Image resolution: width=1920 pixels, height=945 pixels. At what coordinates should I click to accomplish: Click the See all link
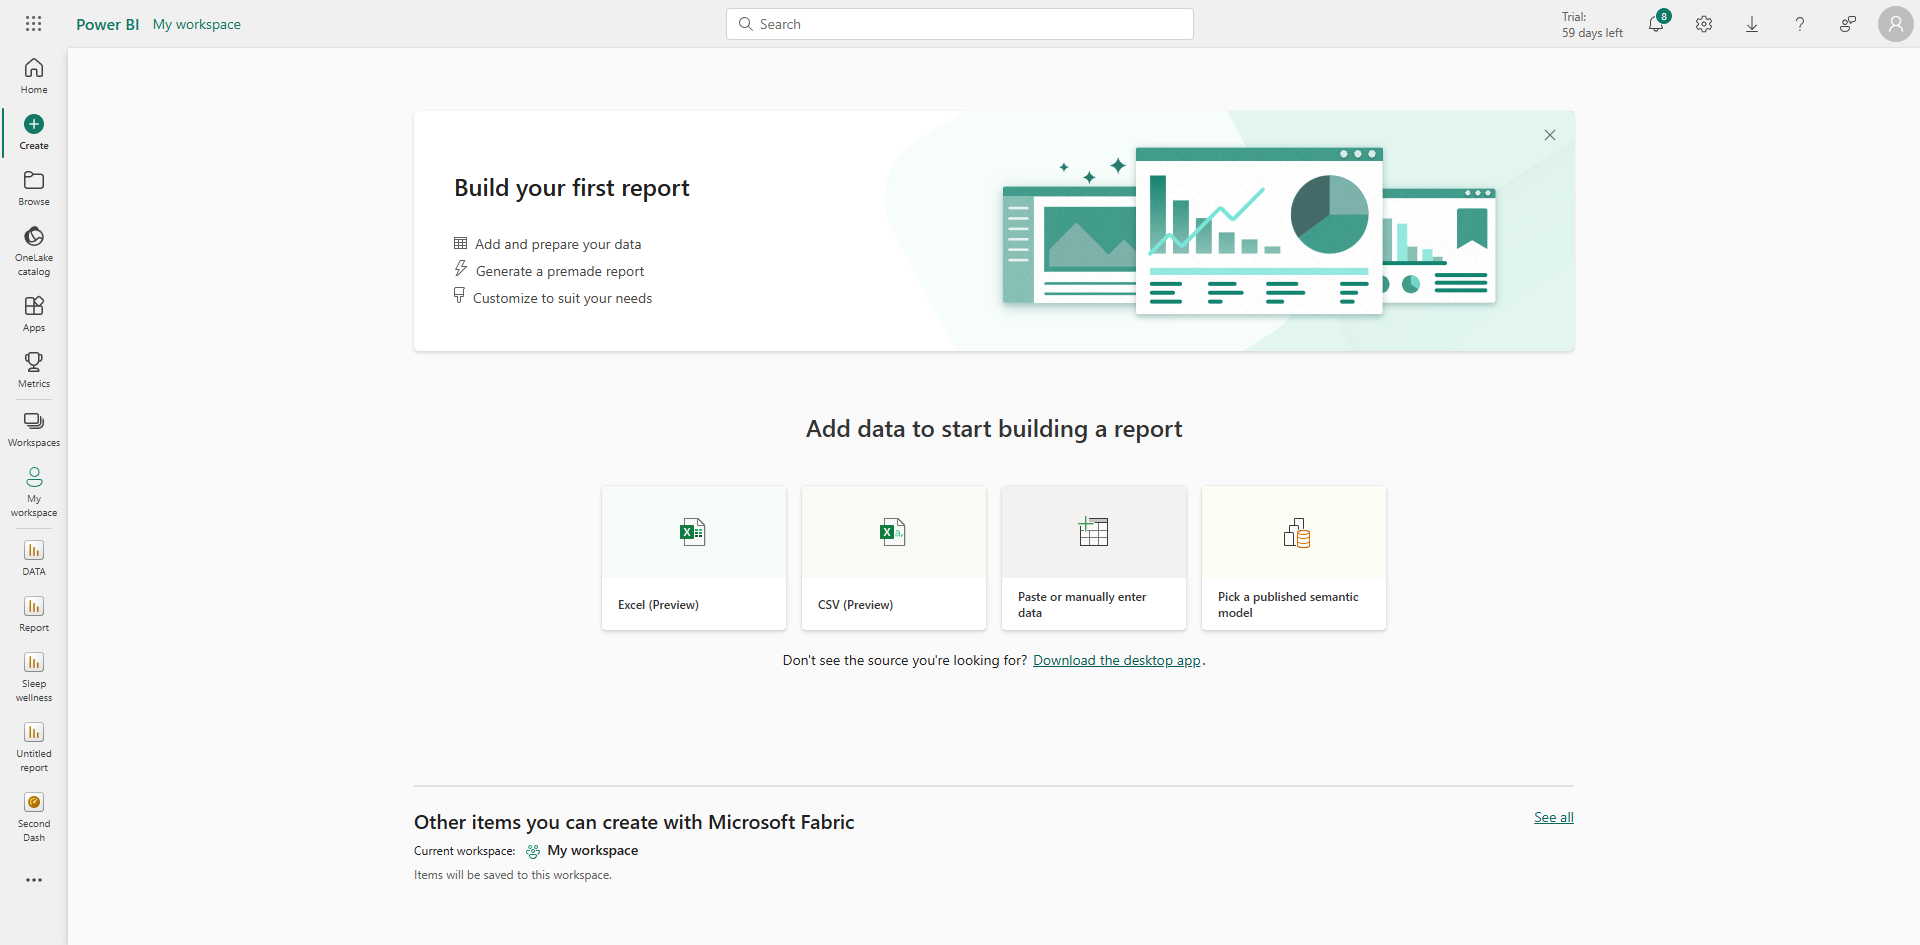coord(1554,817)
